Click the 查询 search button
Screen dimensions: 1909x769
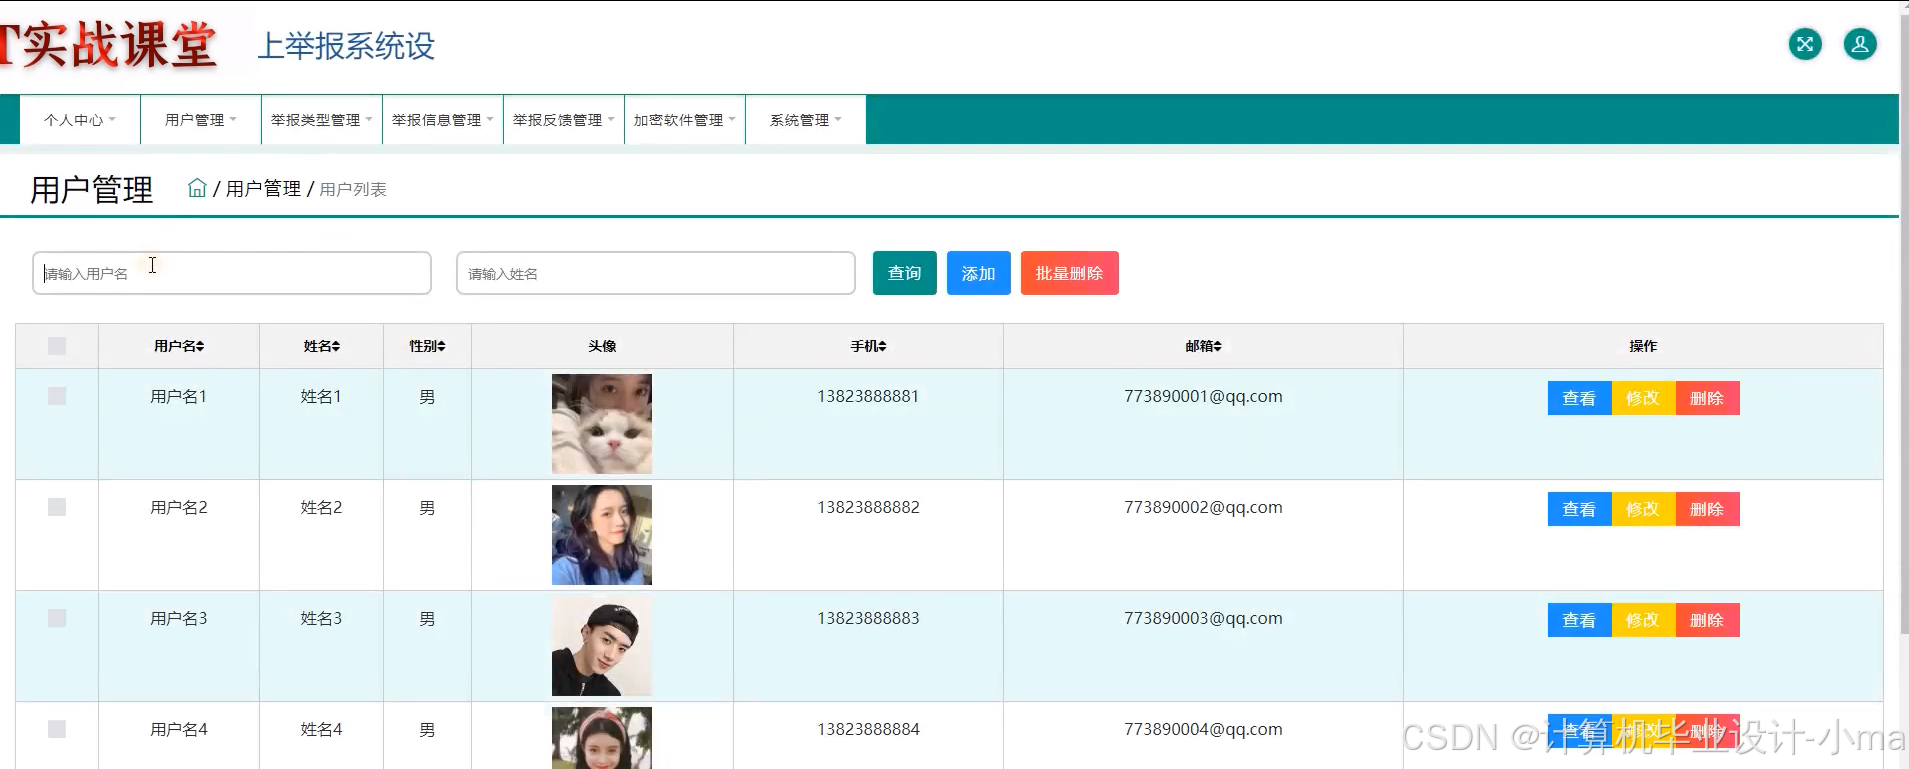coord(905,273)
